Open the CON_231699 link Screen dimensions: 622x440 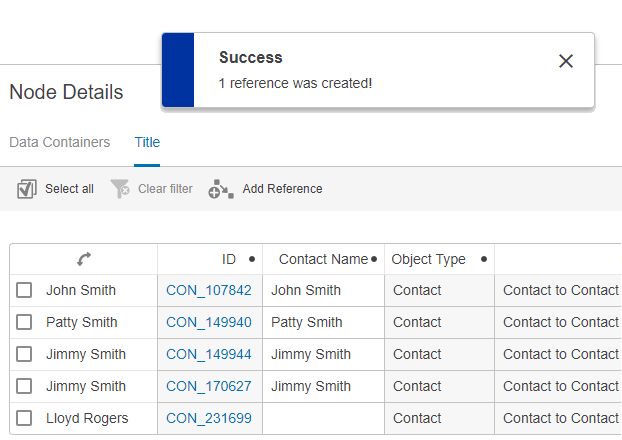pos(208,419)
